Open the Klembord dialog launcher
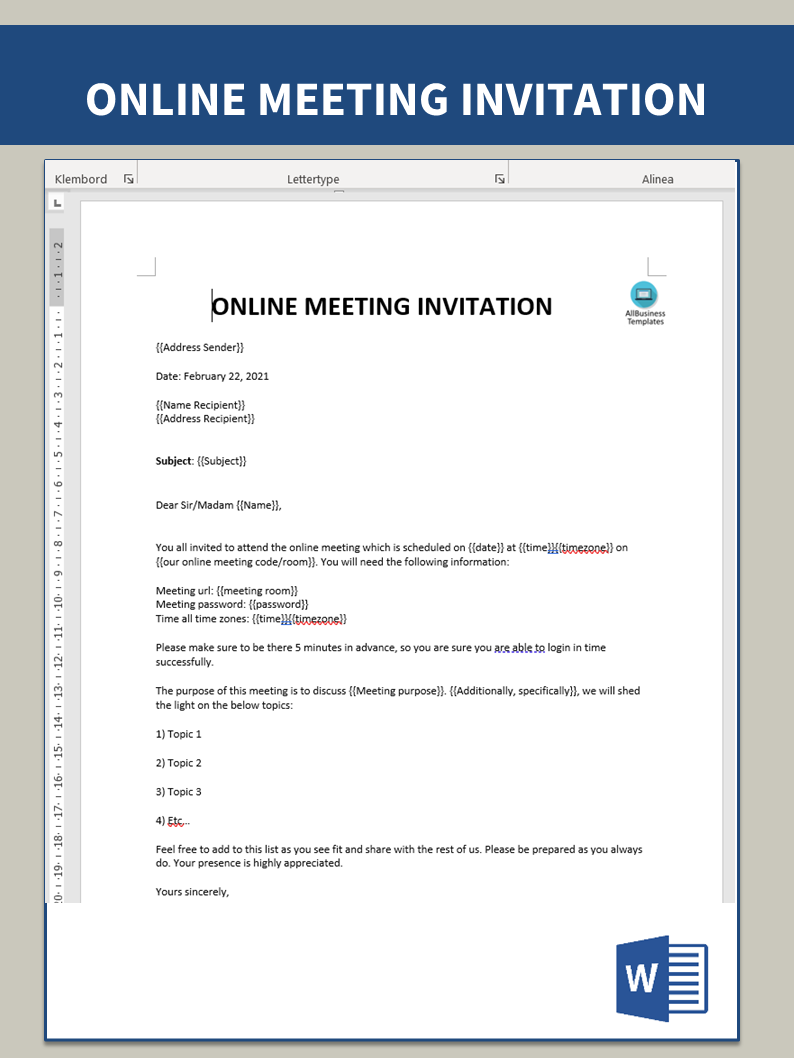This screenshot has width=794, height=1058. (x=128, y=179)
